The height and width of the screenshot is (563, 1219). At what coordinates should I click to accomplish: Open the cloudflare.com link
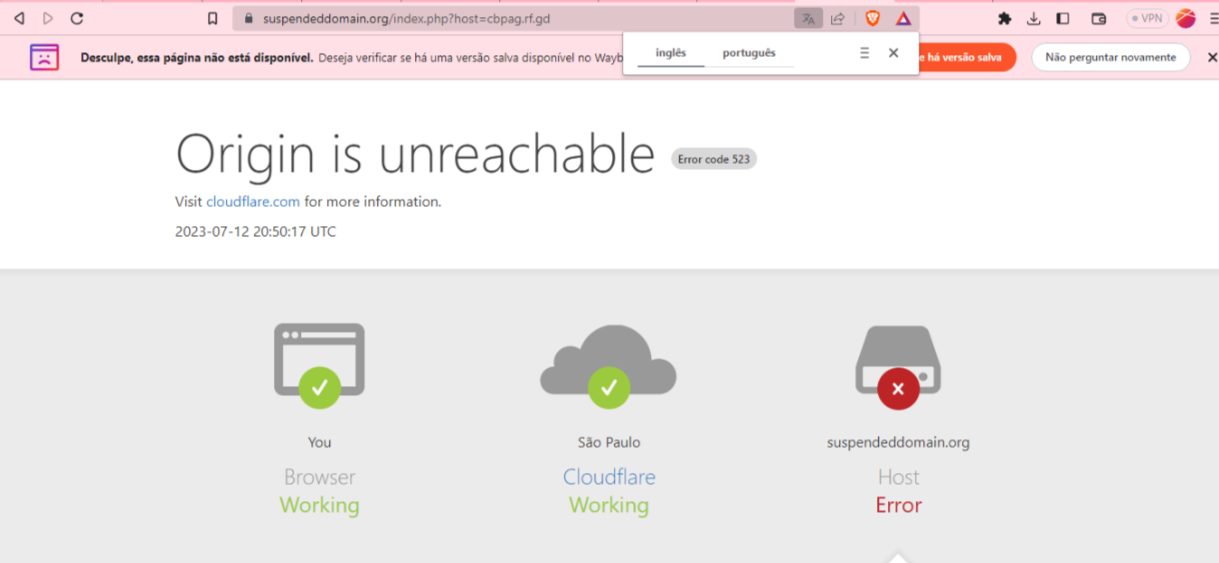pos(253,202)
